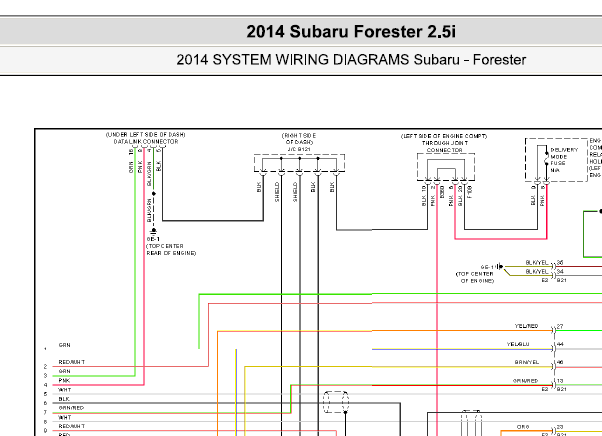Click the data link connector pin 4 terminal

coord(153,147)
